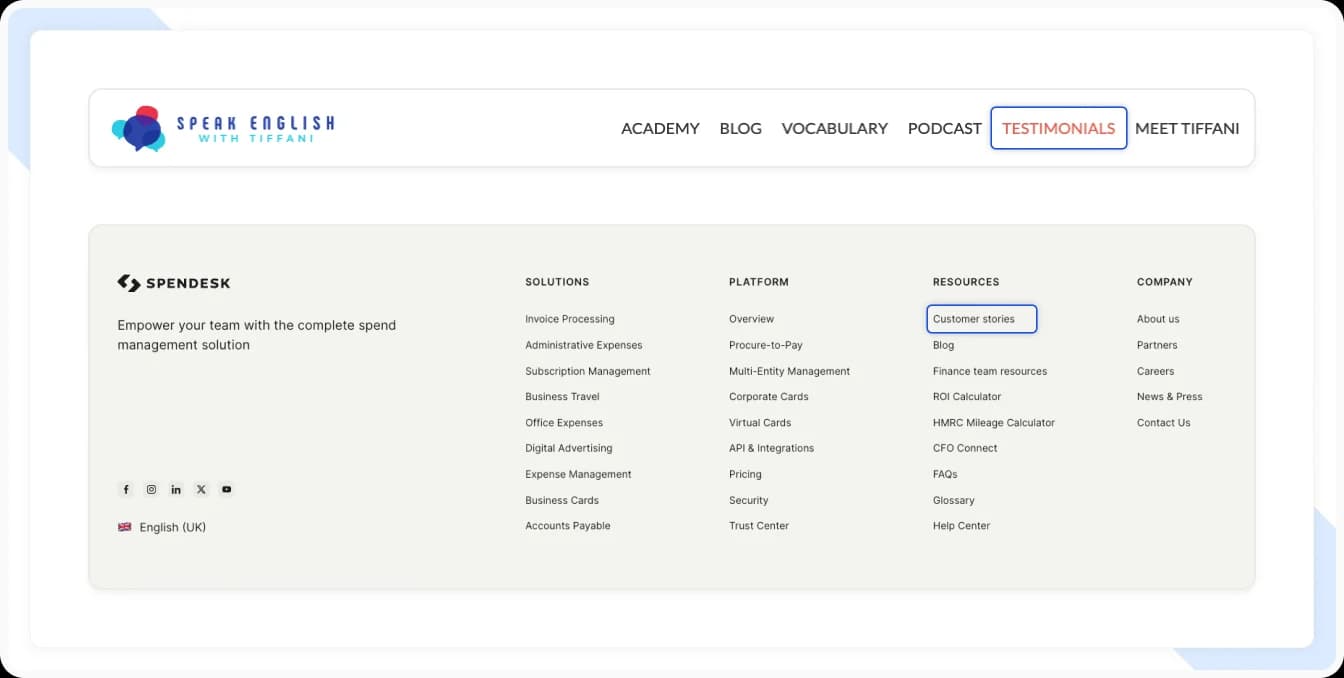Open Spendesk's Facebook page
The height and width of the screenshot is (678, 1344).
126,489
